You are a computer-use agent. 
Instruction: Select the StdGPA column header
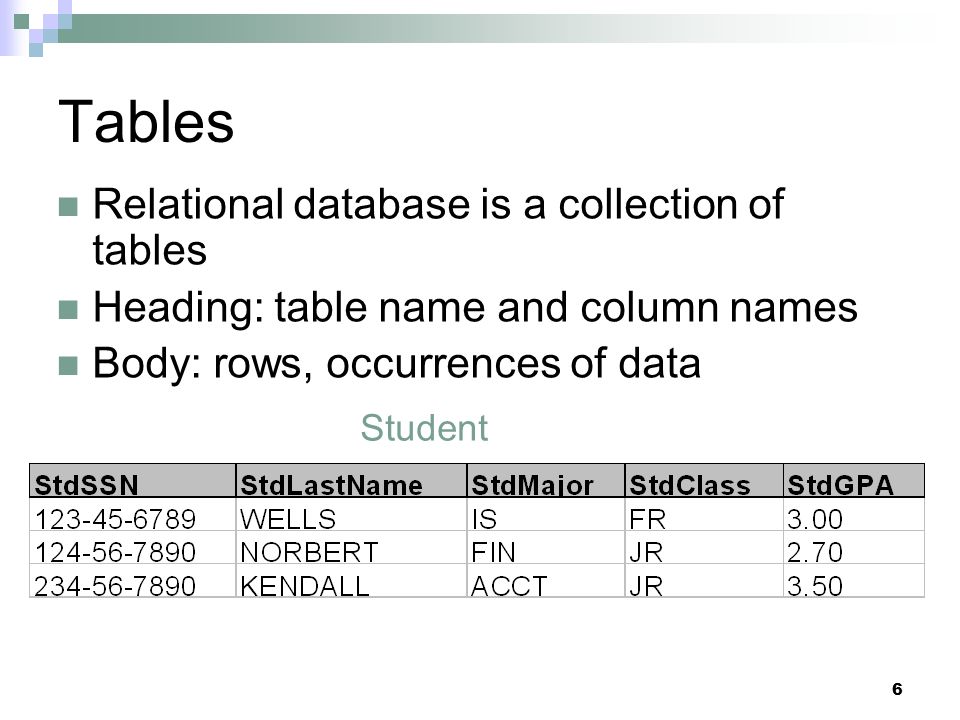tap(854, 481)
